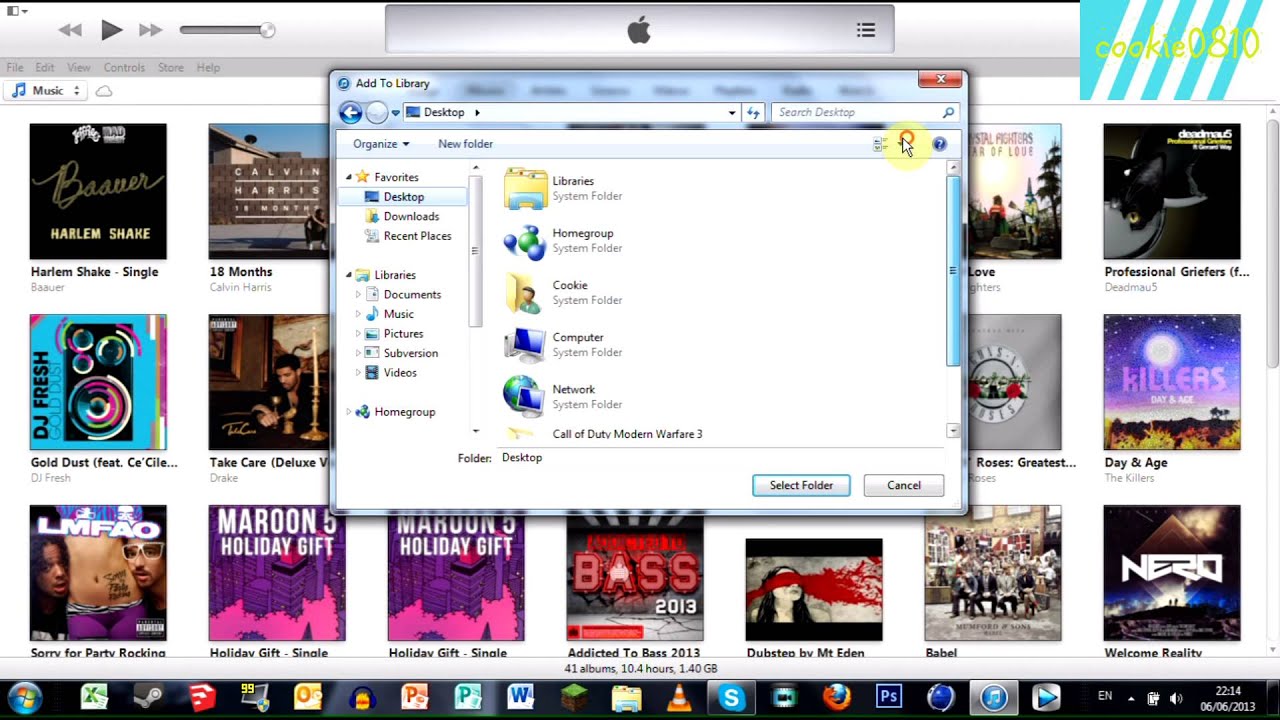The width and height of the screenshot is (1280, 720).
Task: Collapse the Libraries tree group
Action: [x=349, y=275]
